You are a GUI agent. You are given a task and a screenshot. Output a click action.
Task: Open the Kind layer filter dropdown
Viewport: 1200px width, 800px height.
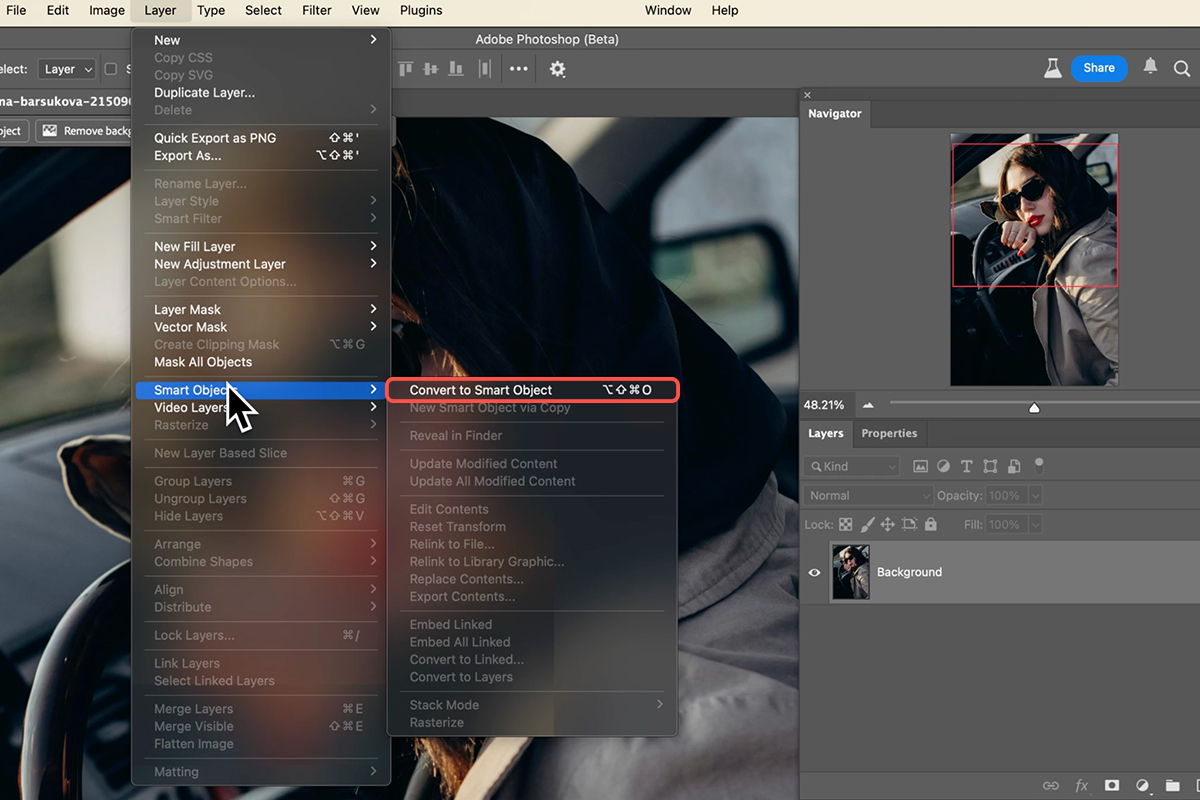(852, 466)
